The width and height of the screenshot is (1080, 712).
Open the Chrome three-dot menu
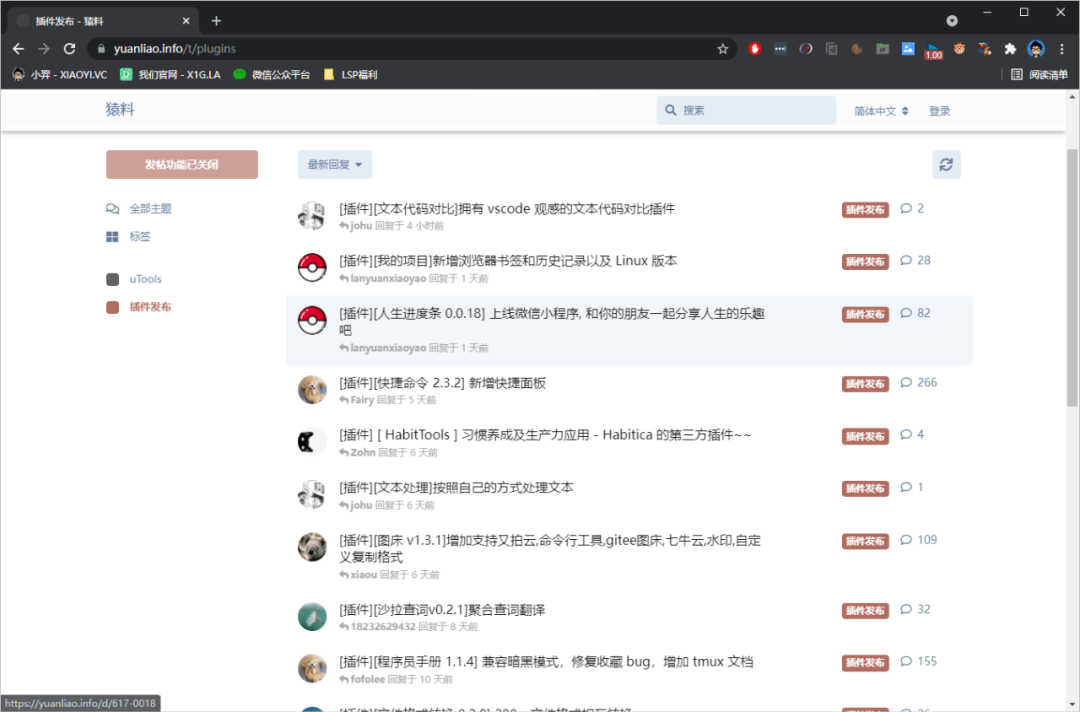(1061, 49)
